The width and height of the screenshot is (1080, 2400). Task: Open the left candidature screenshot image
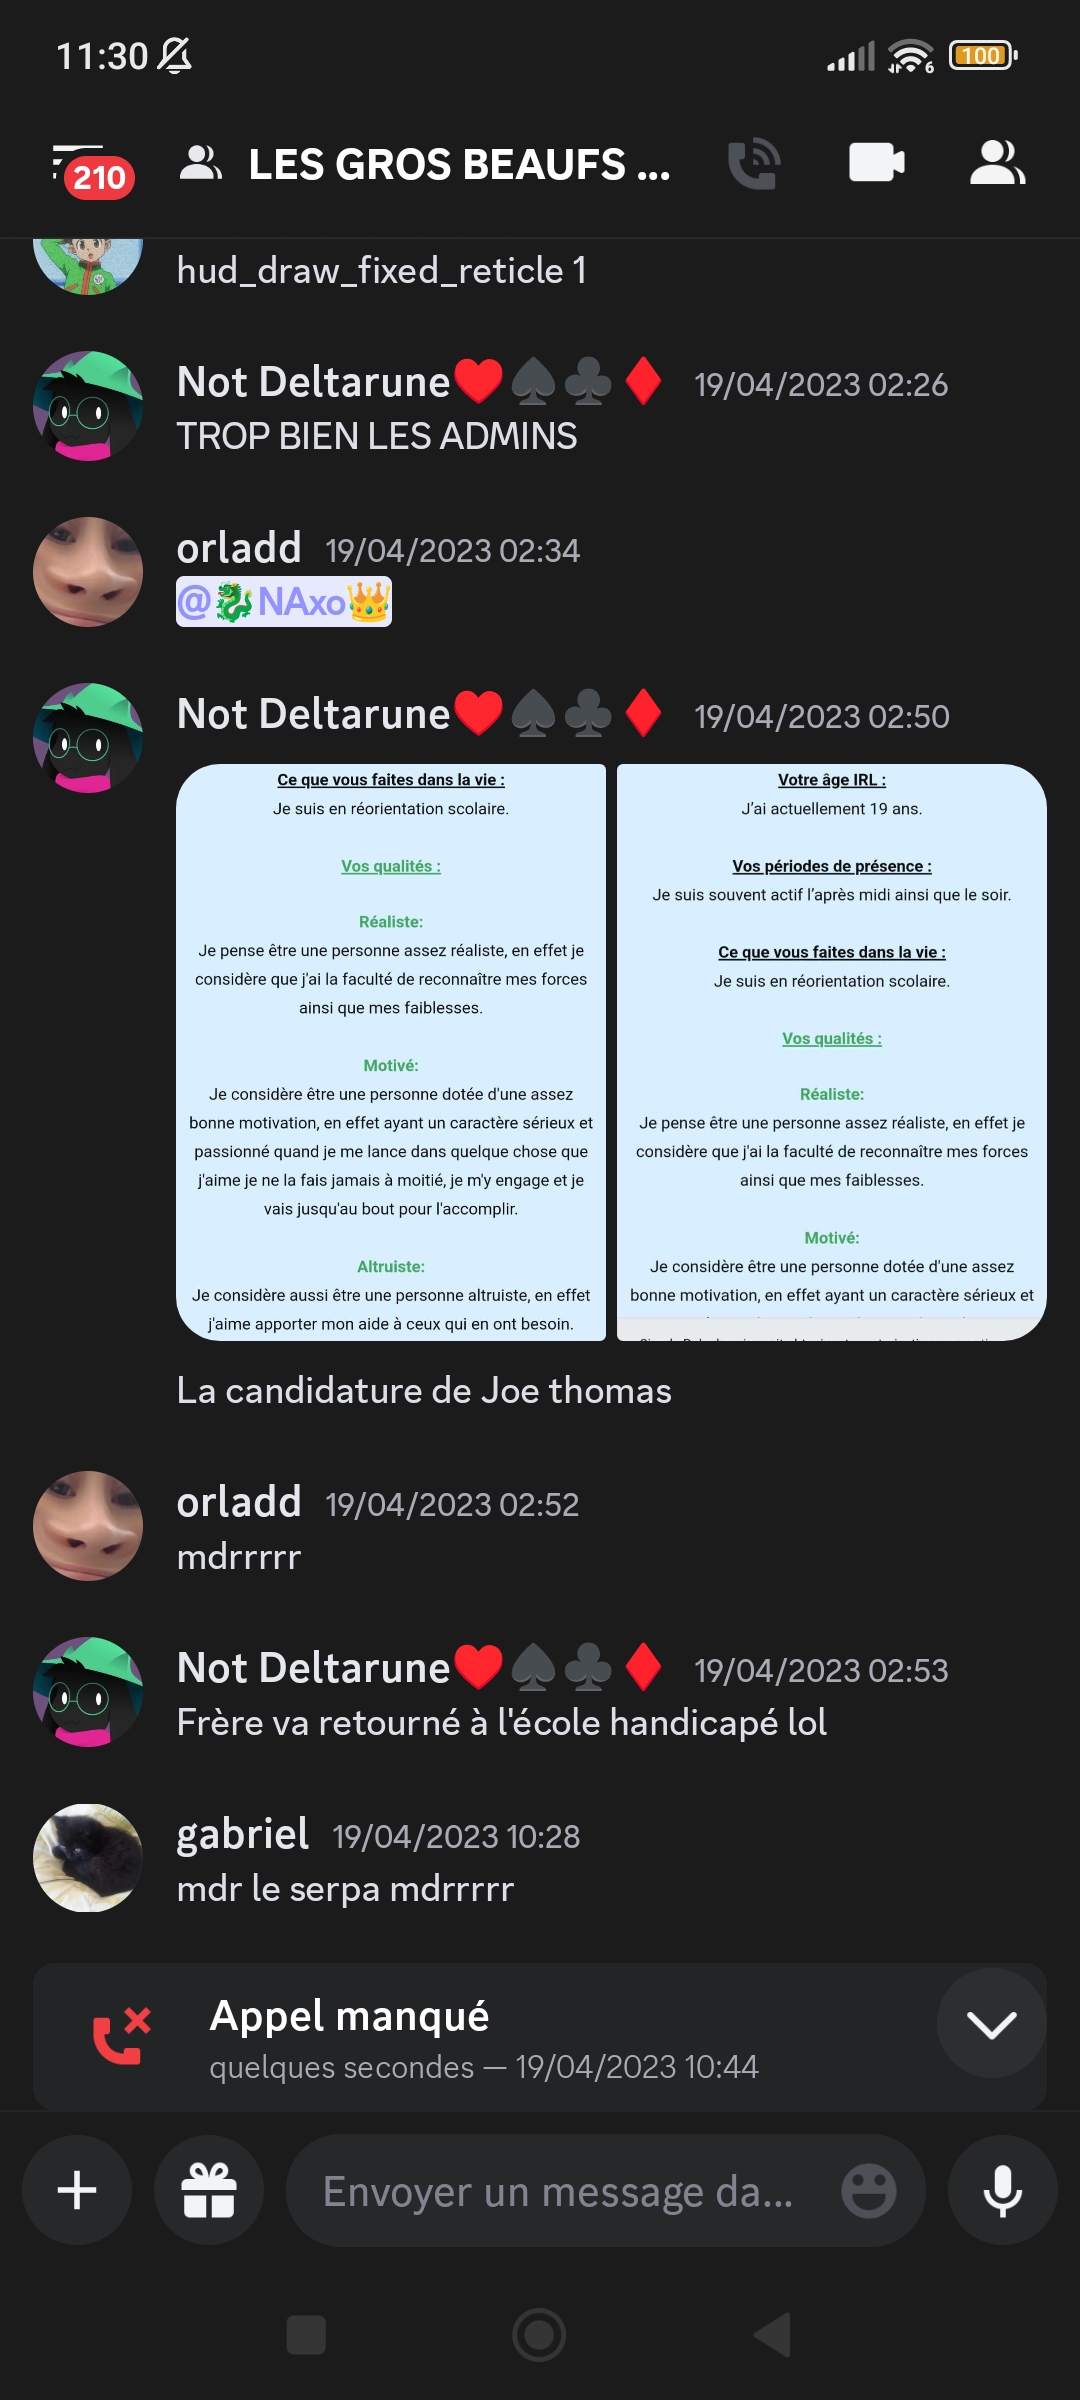[391, 1052]
